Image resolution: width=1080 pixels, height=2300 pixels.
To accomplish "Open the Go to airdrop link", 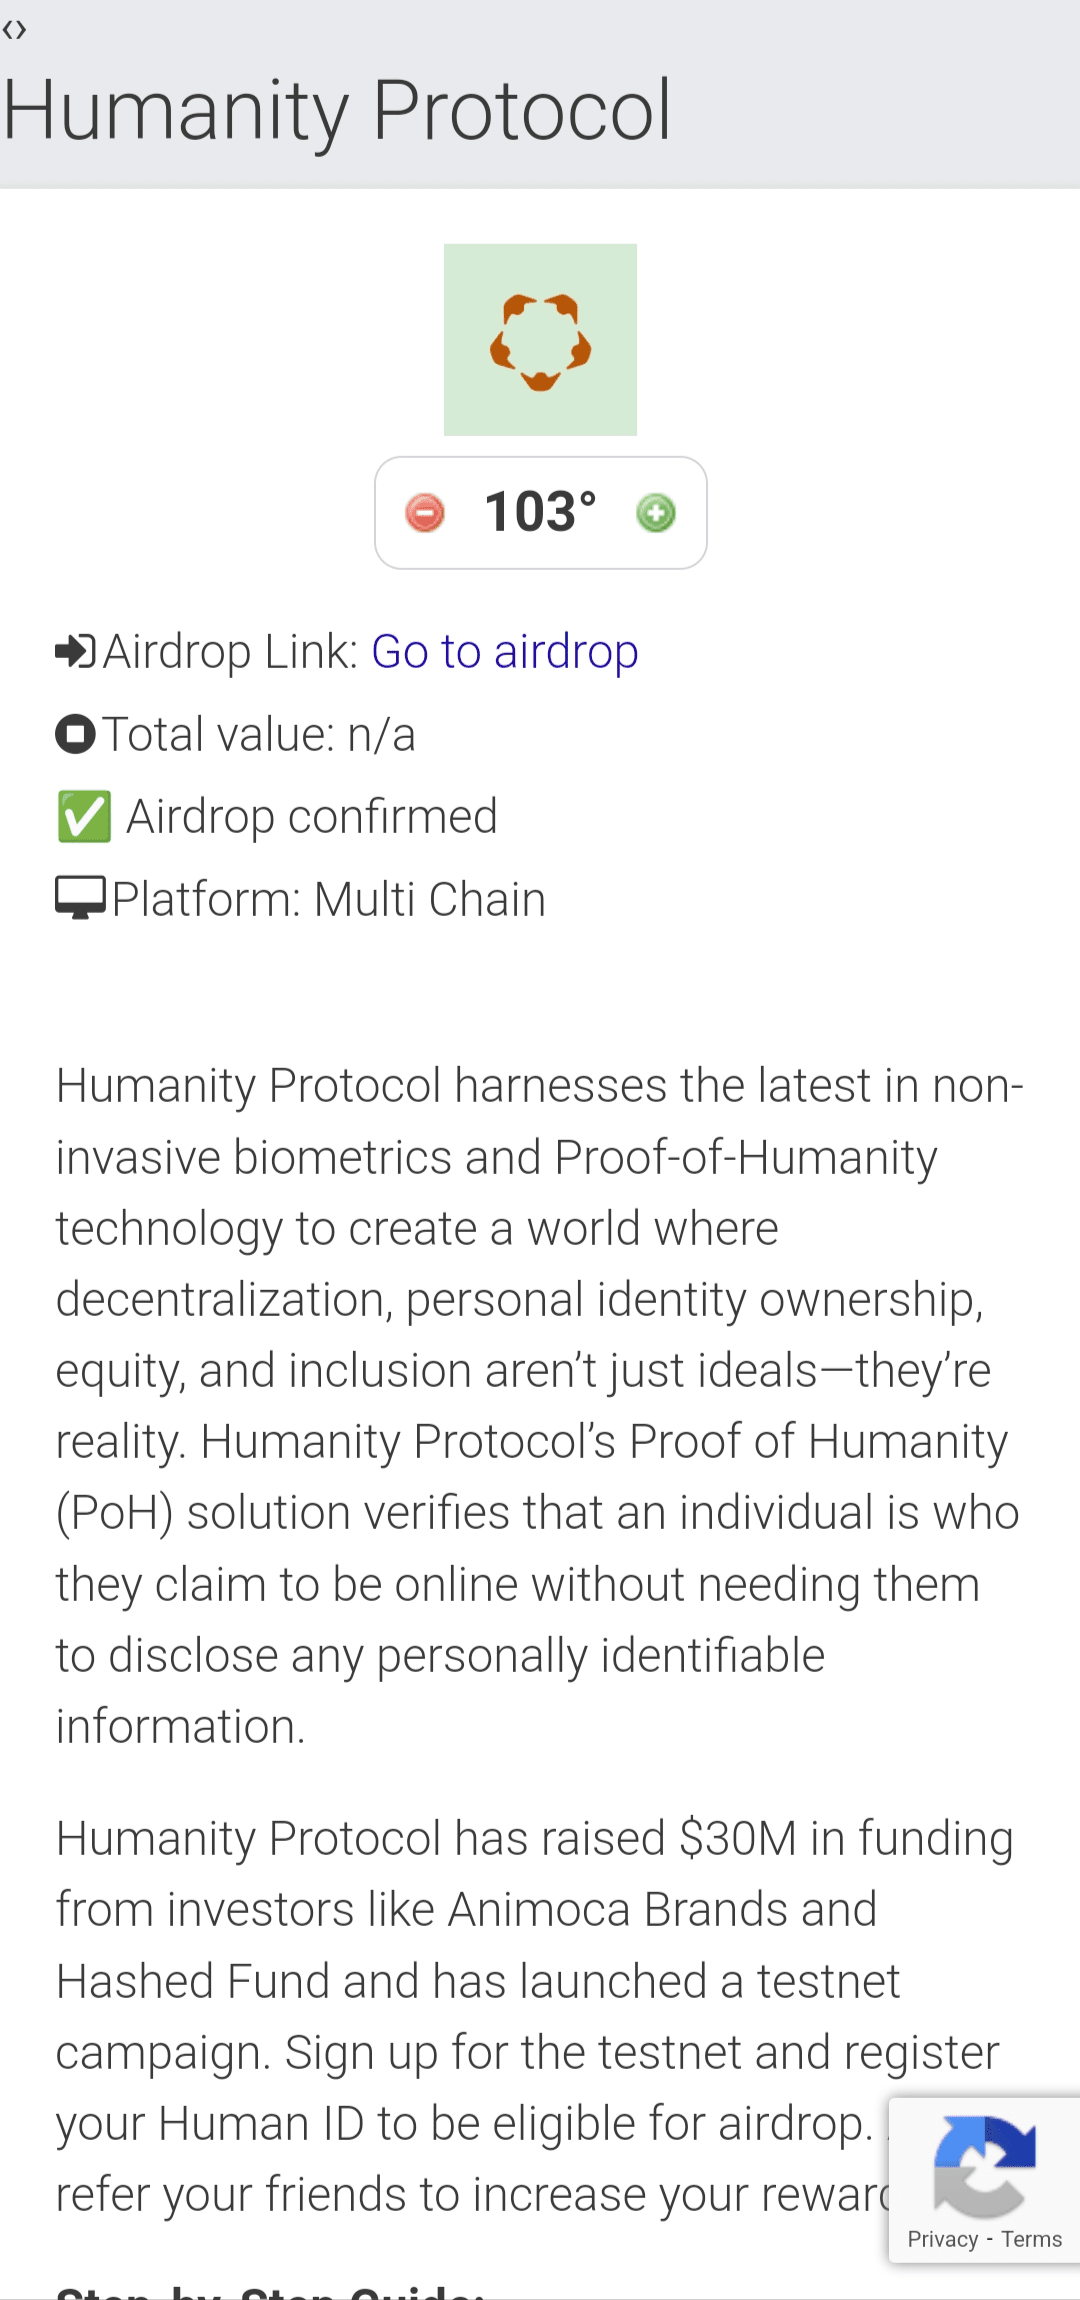I will [x=505, y=652].
